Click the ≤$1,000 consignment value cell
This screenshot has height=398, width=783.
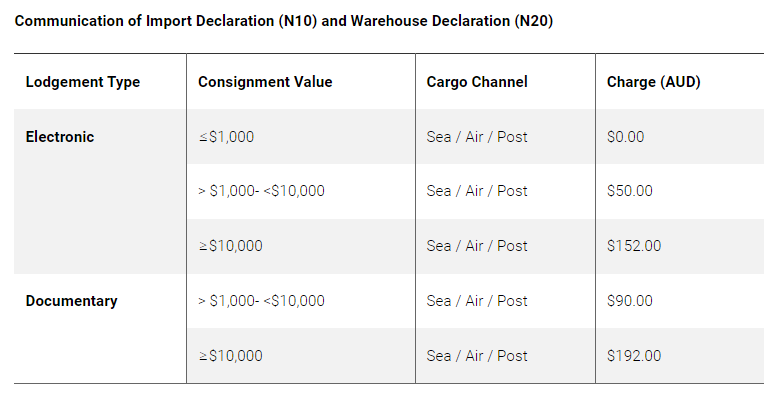pos(226,137)
